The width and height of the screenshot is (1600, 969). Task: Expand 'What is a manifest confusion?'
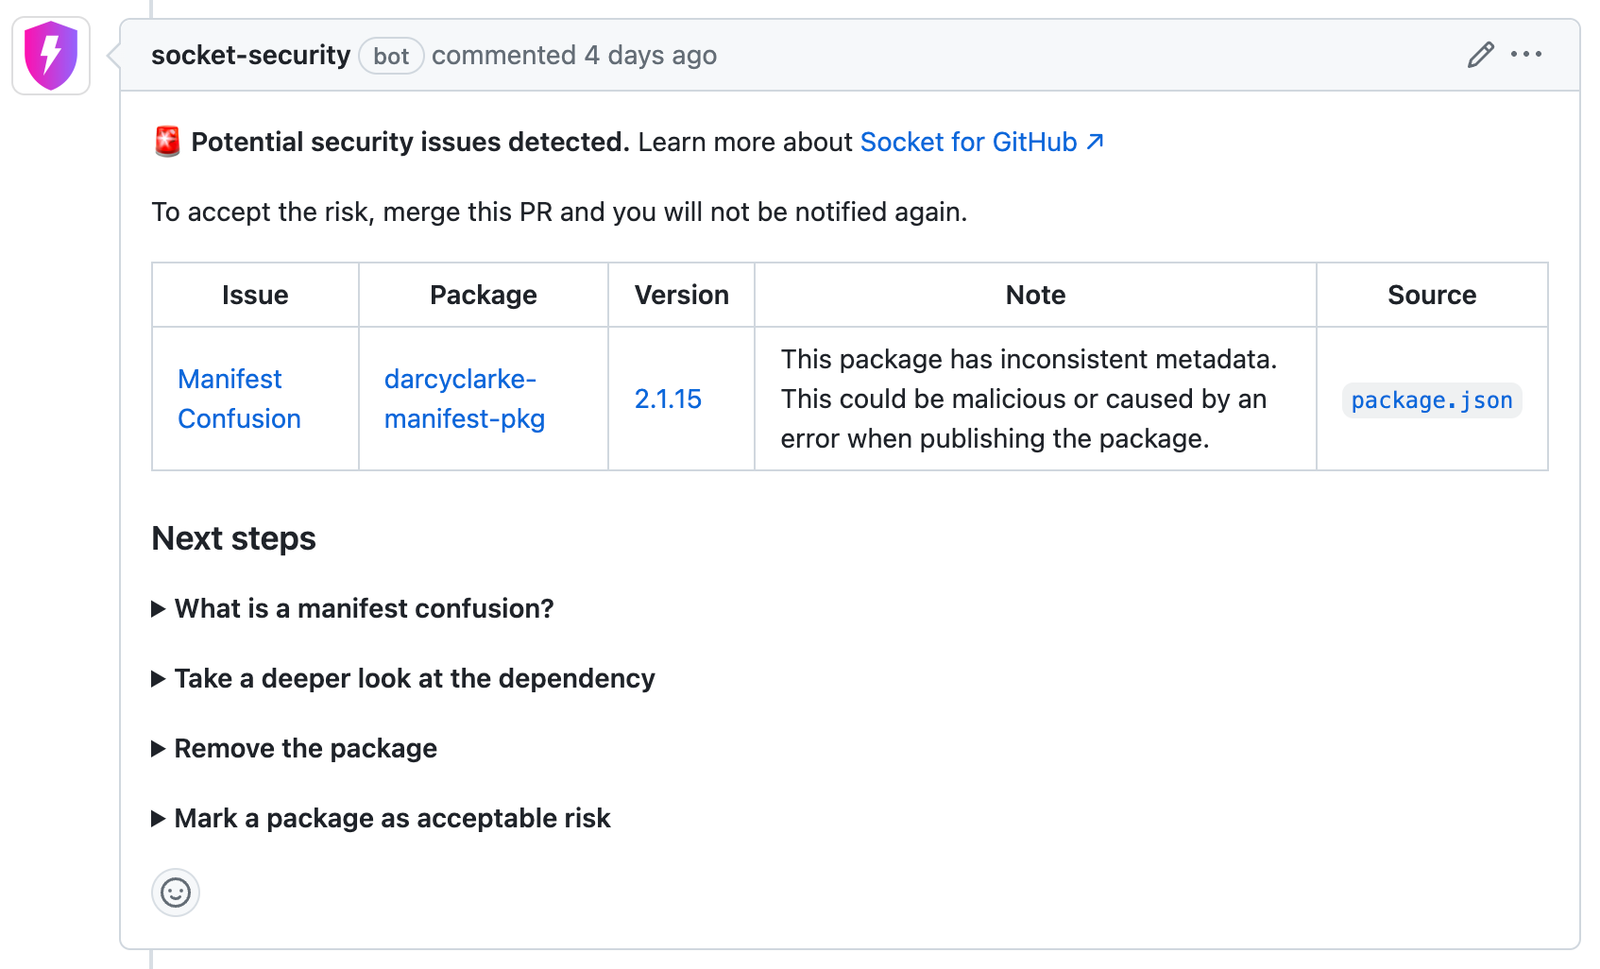click(x=363, y=609)
